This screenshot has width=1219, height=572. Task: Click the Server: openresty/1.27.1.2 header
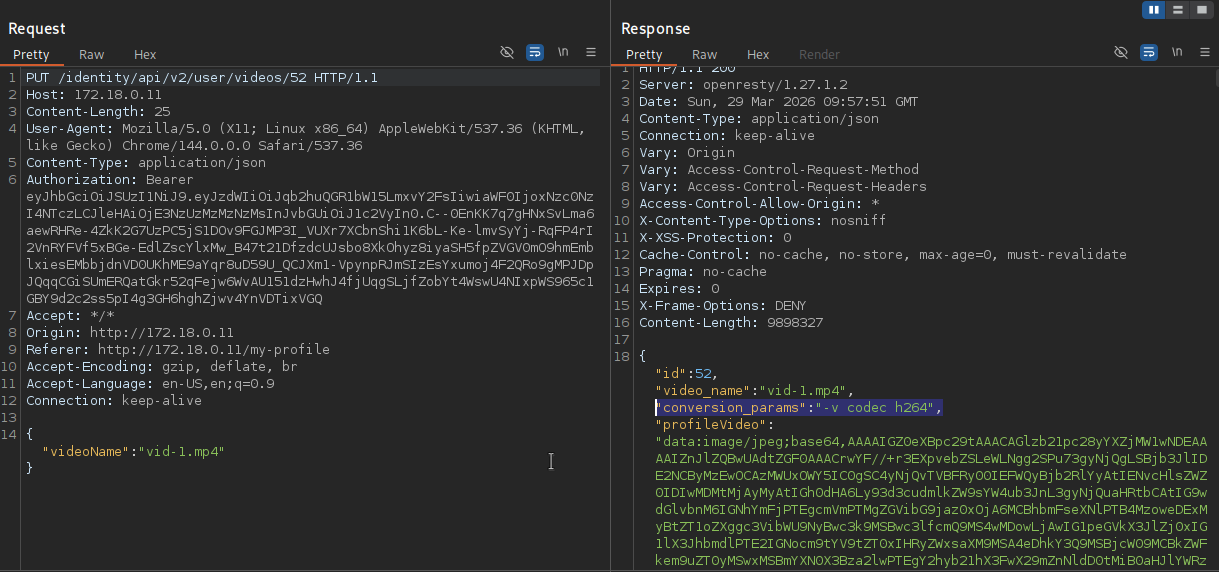743,86
